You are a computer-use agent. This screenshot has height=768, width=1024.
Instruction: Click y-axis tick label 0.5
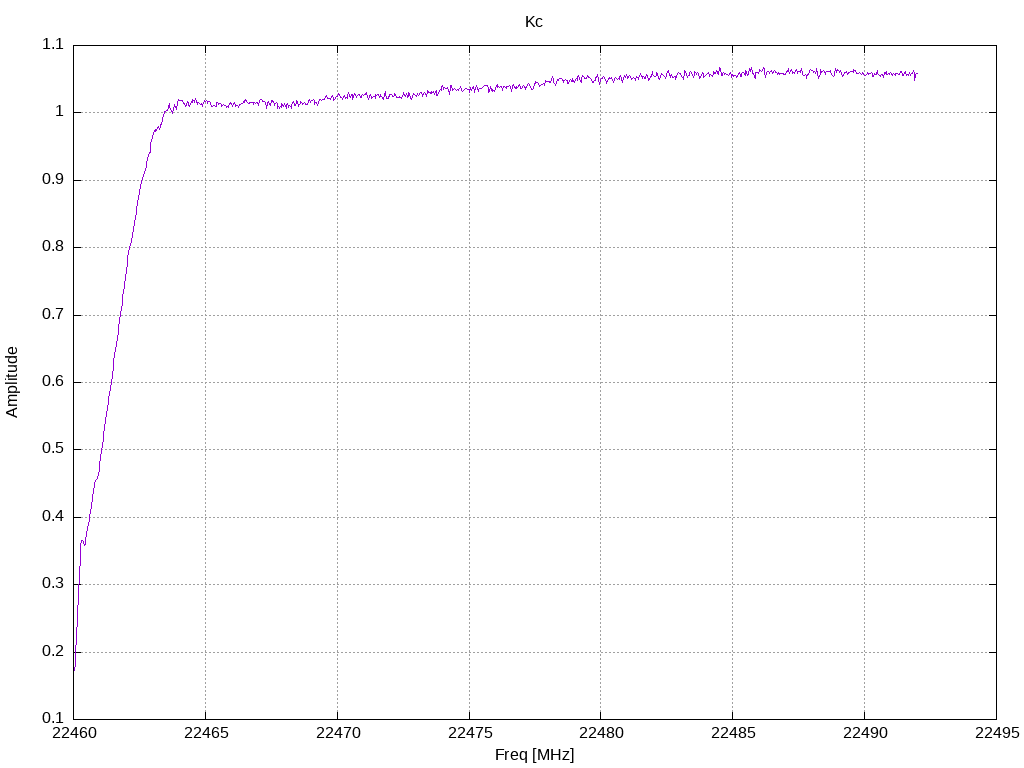point(53,449)
